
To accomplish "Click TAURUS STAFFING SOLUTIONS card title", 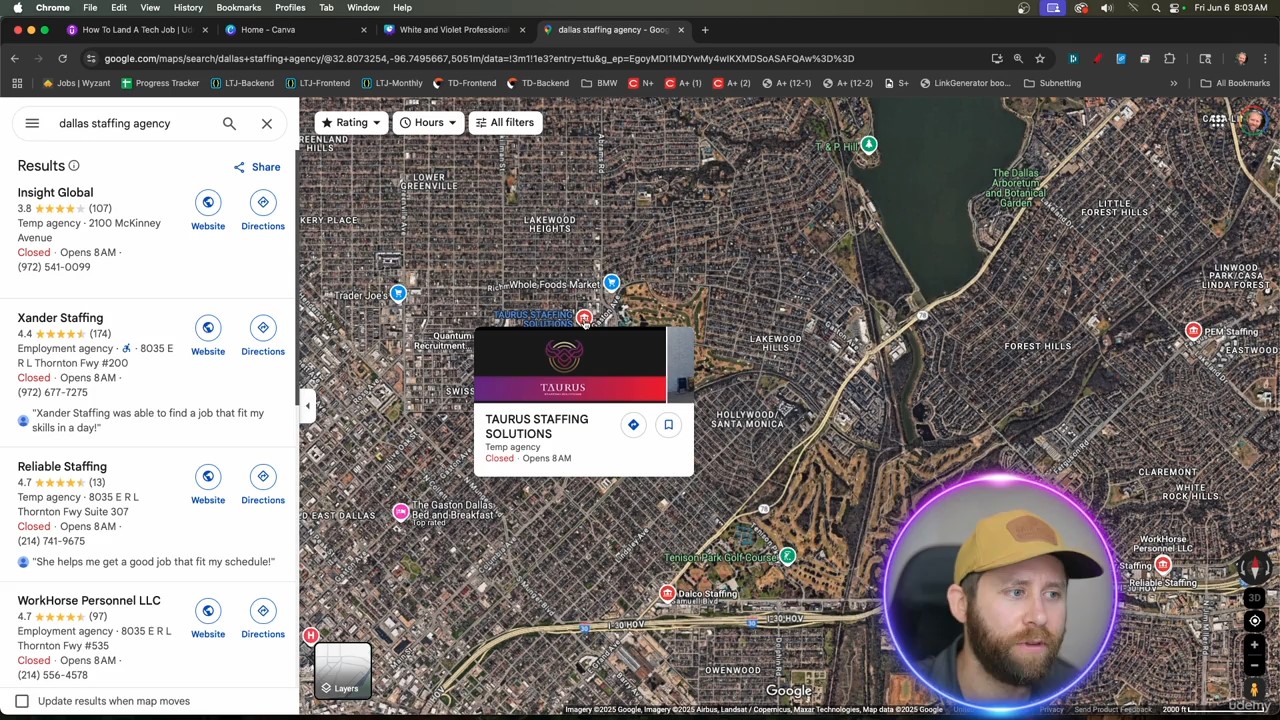I will tap(537, 427).
